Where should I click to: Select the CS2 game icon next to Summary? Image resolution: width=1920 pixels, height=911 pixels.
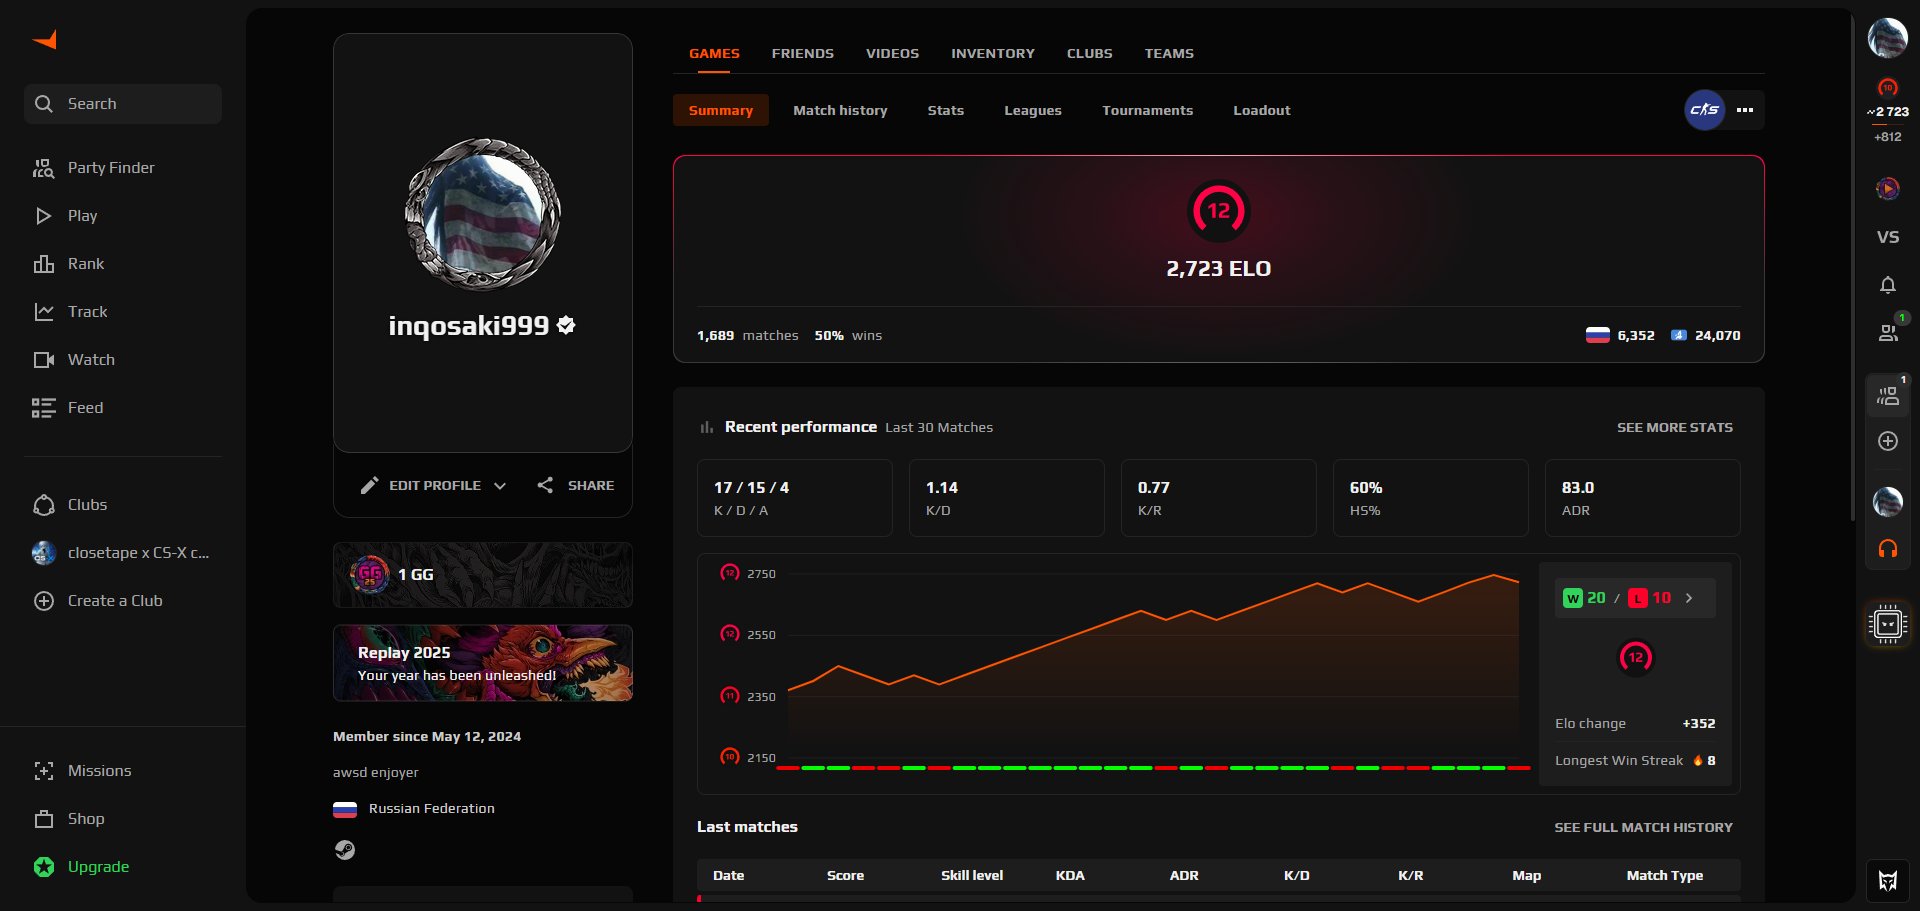pyautogui.click(x=1703, y=110)
